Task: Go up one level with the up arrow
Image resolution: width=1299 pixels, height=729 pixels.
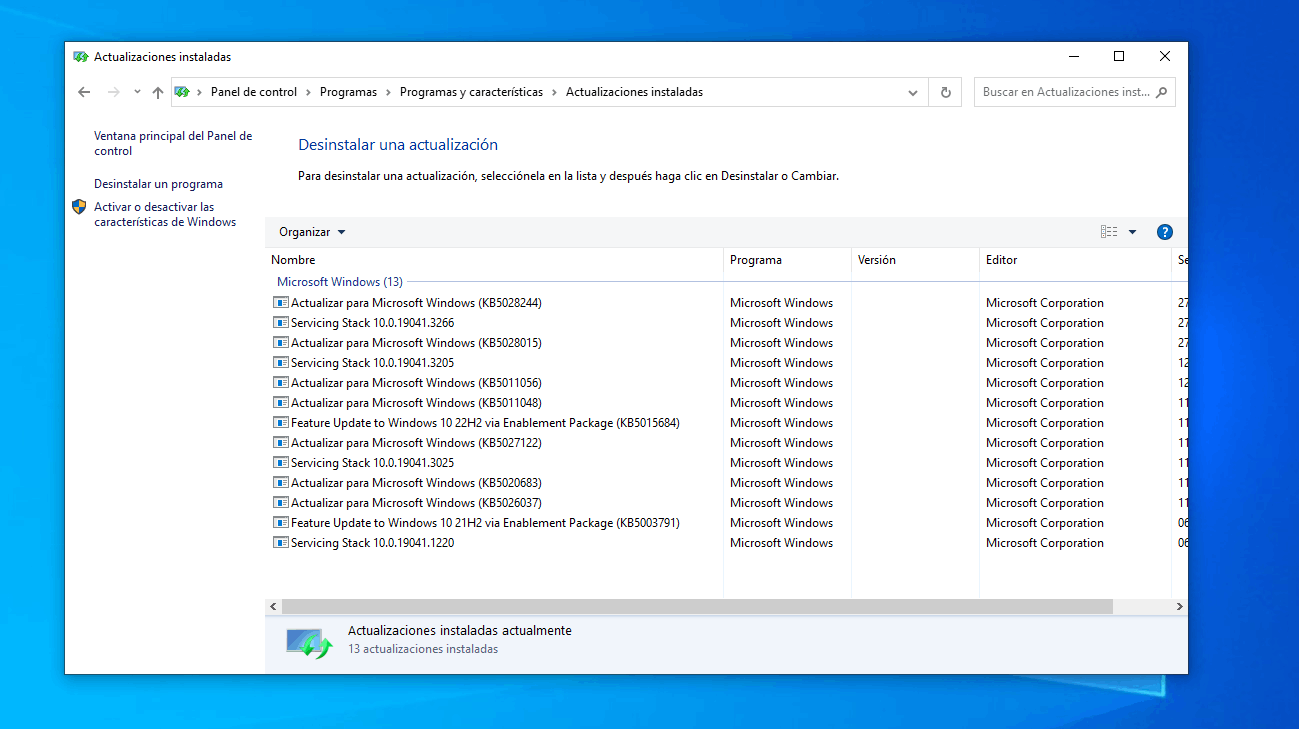Action: click(157, 92)
